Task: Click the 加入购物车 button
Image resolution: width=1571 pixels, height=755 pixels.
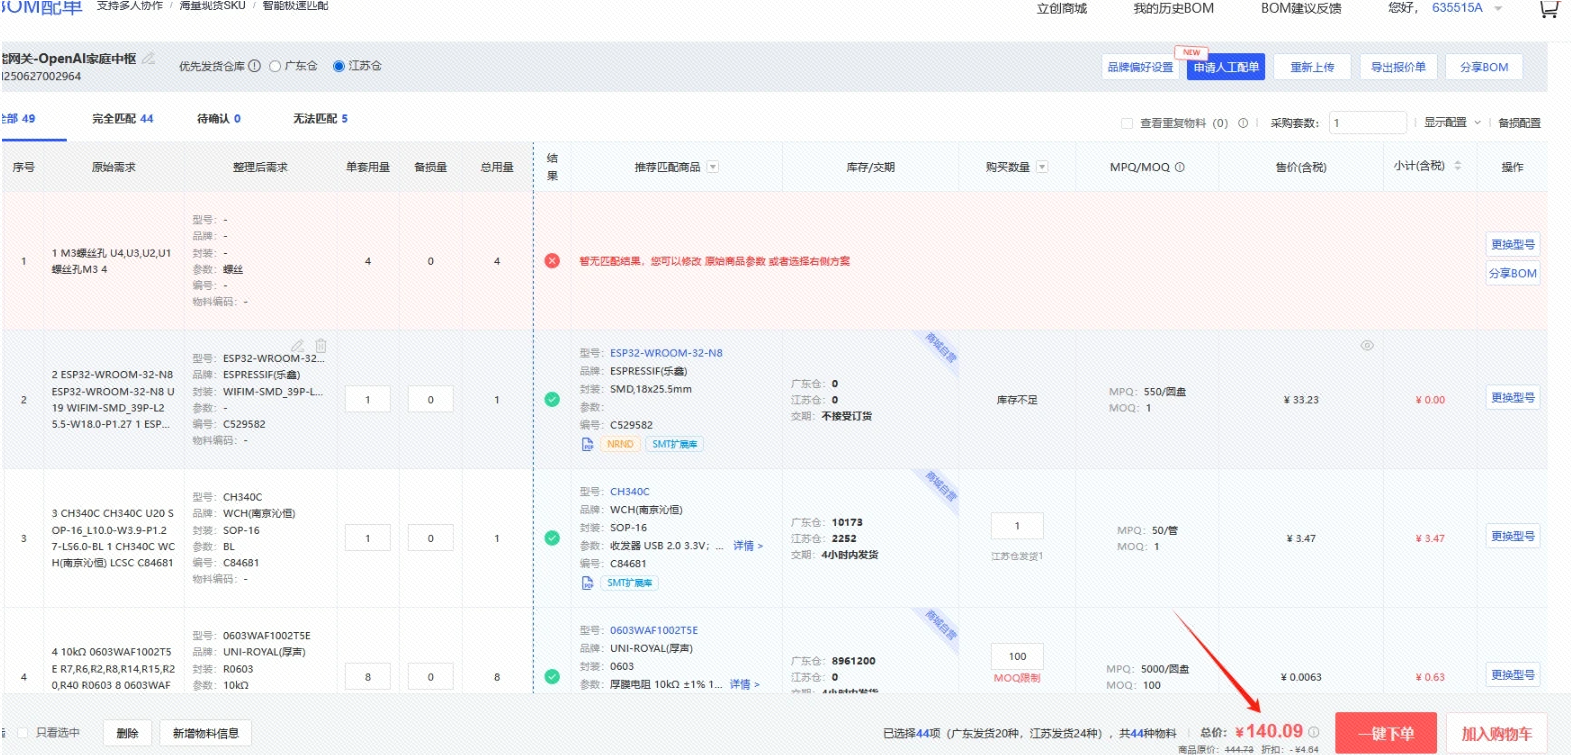Action: point(1497,733)
